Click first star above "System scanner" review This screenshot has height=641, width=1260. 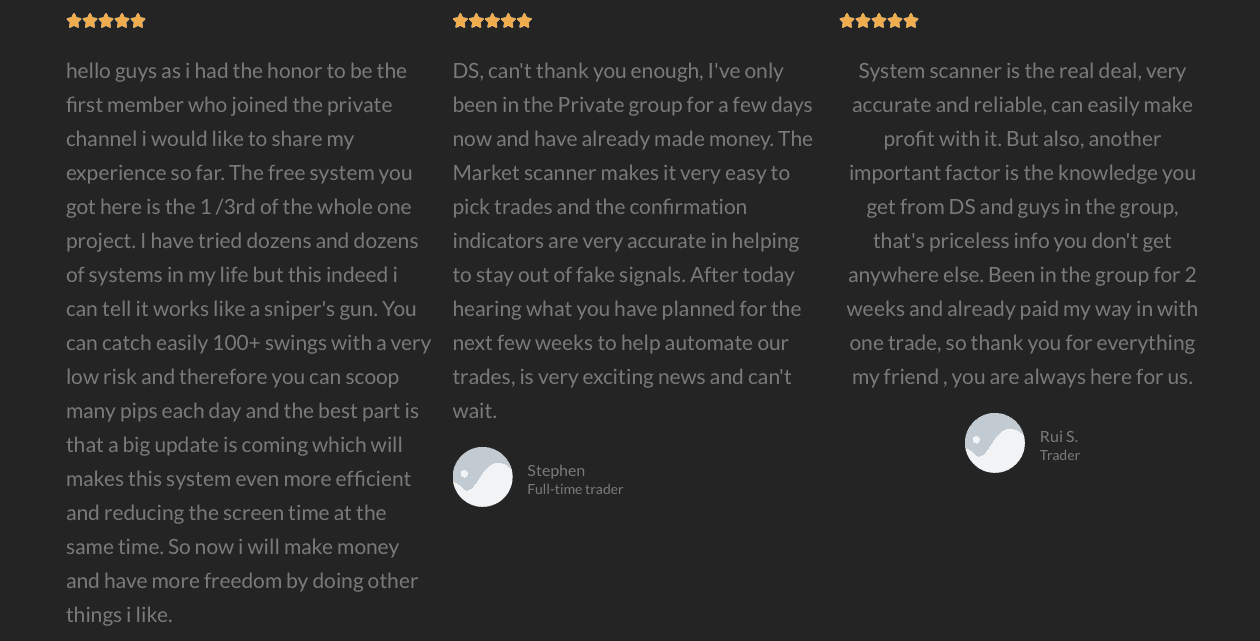[847, 21]
